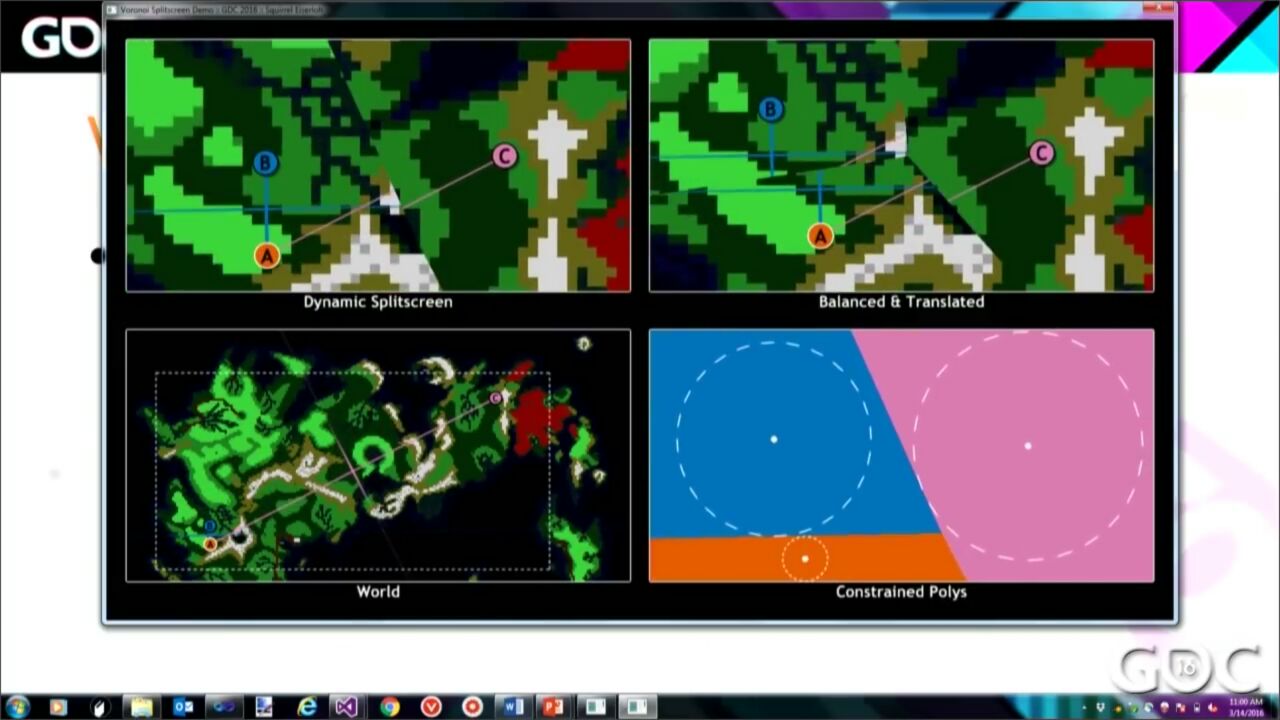This screenshot has height=720, width=1280.
Task: Open Microsoft Word from the taskbar
Action: (x=513, y=707)
